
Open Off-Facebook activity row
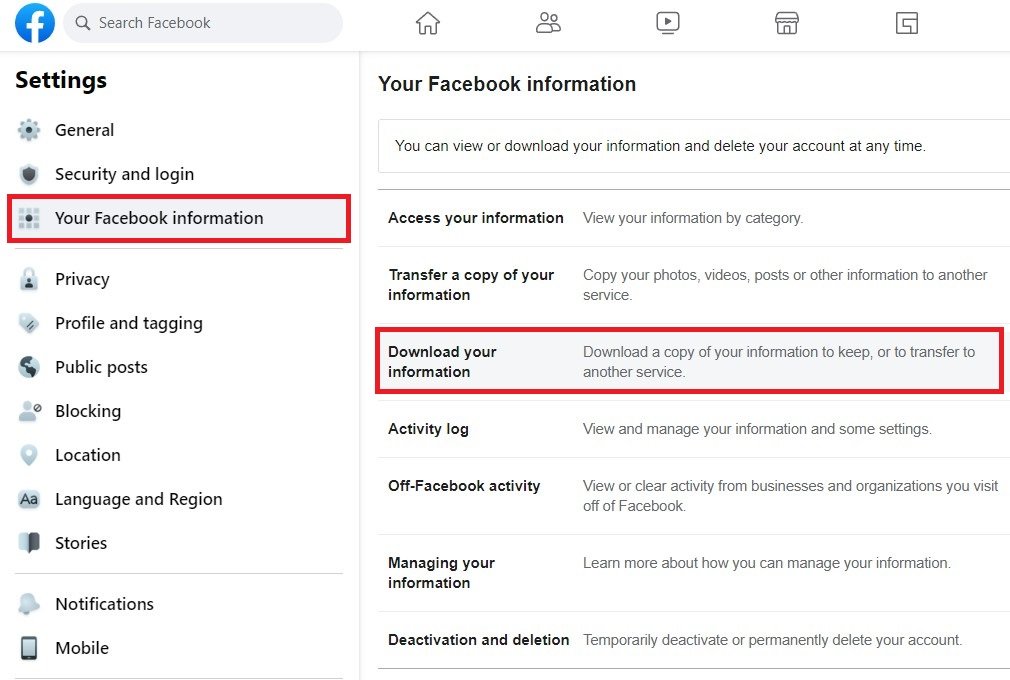click(x=464, y=486)
